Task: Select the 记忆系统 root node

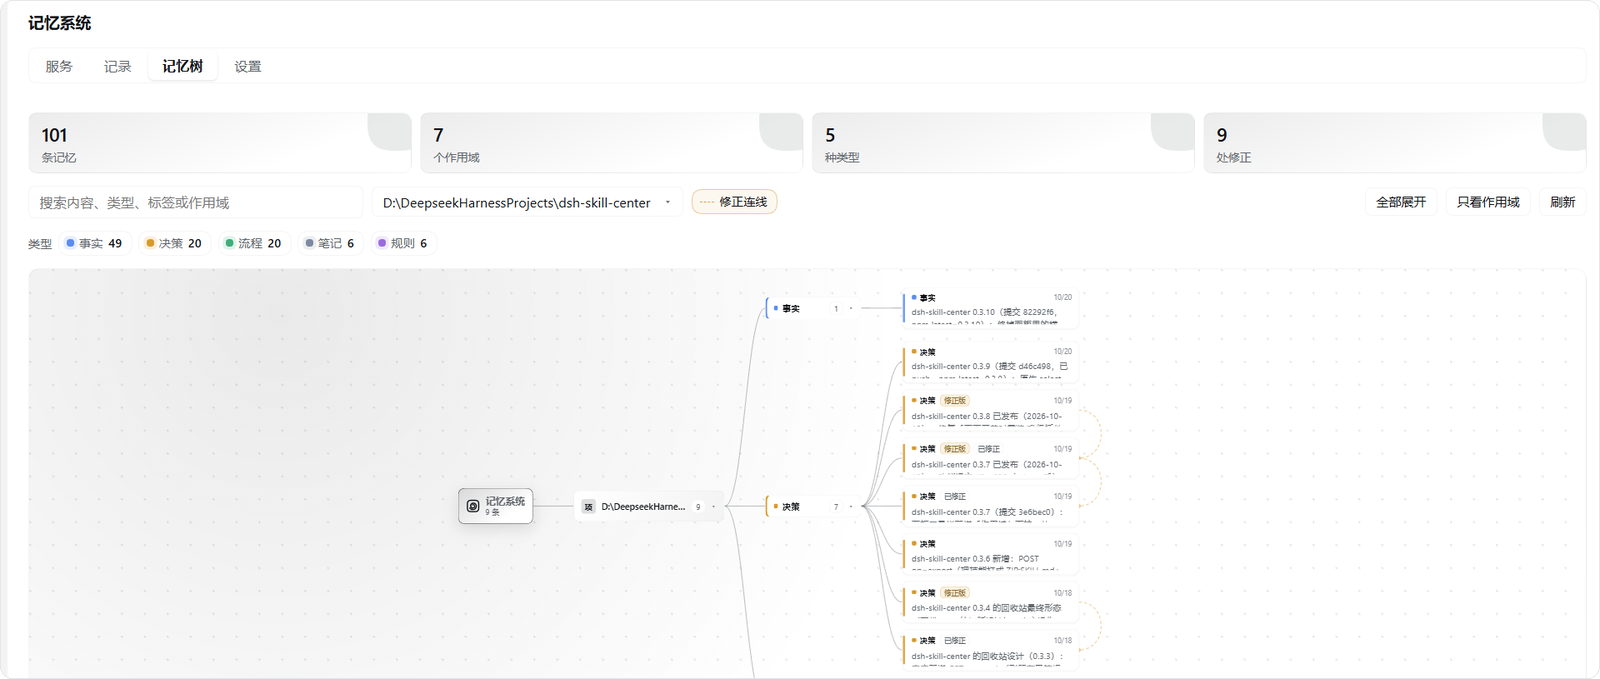Action: (496, 506)
